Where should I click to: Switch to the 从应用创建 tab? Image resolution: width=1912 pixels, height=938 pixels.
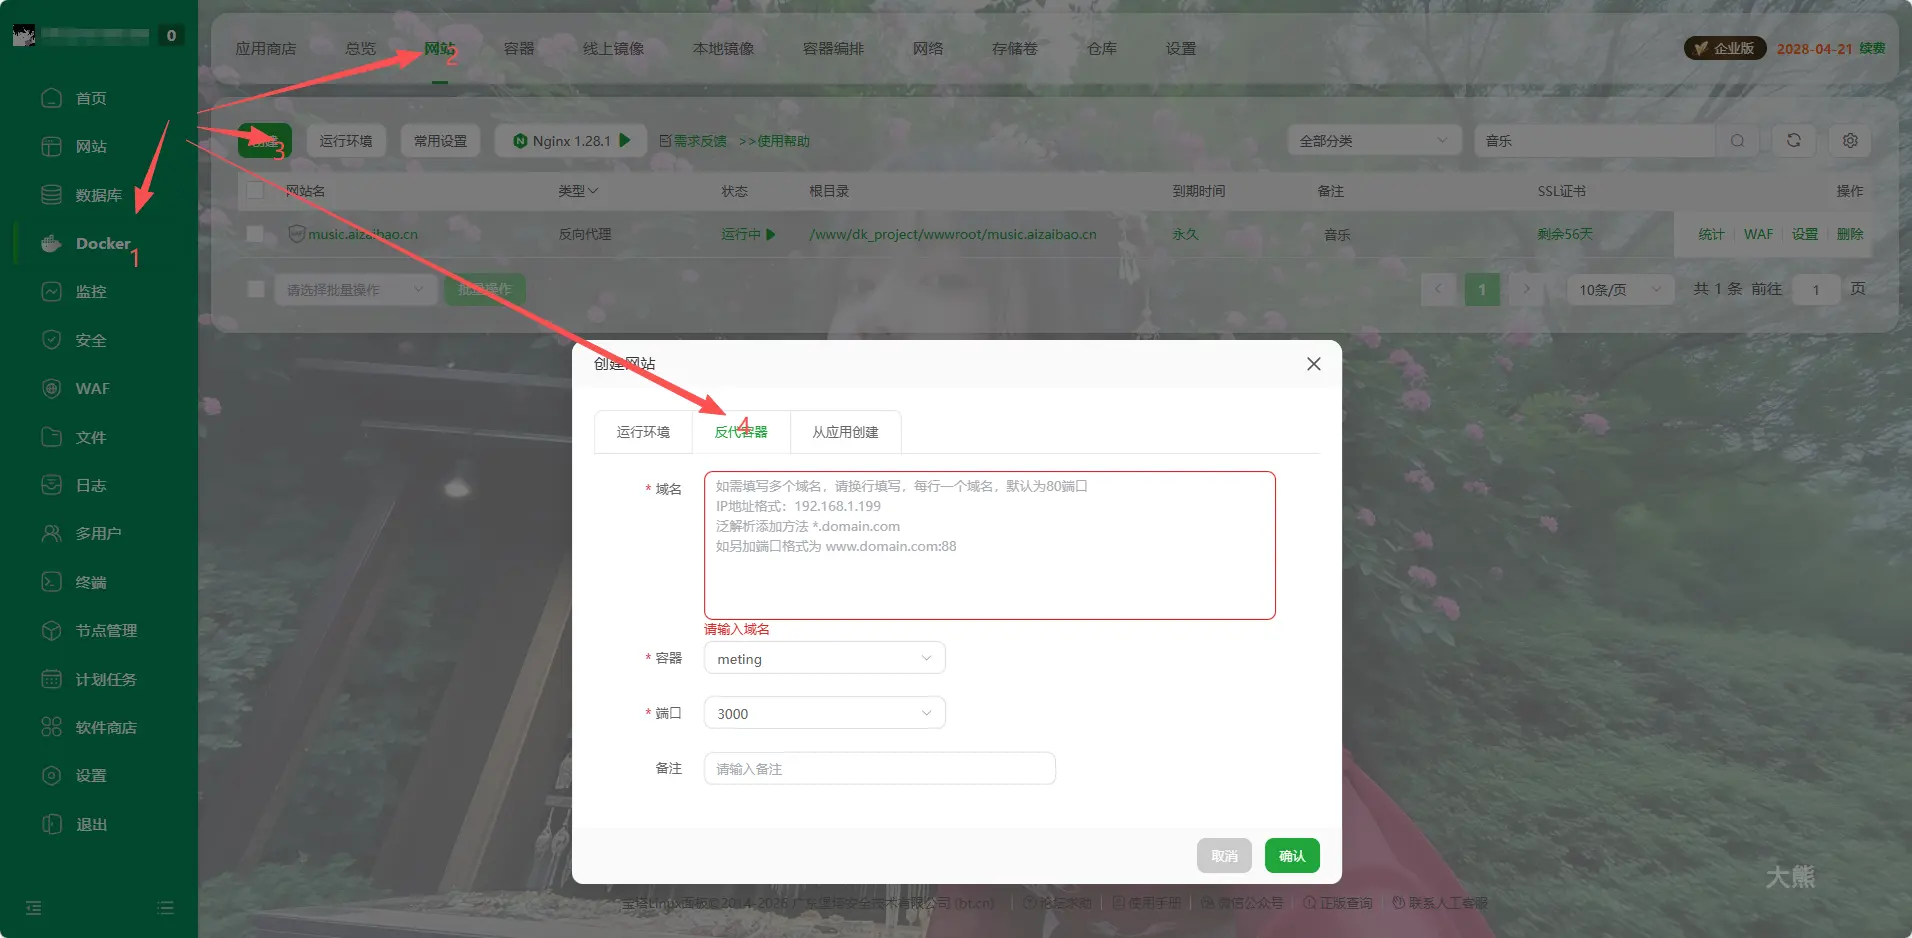[x=845, y=432]
